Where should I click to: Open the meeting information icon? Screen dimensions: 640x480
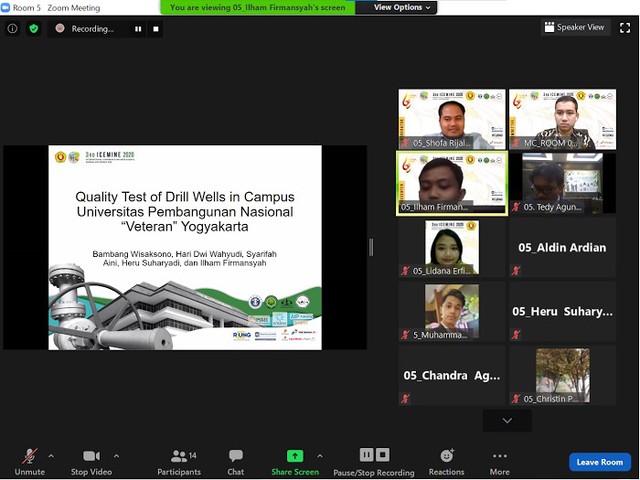[13, 29]
